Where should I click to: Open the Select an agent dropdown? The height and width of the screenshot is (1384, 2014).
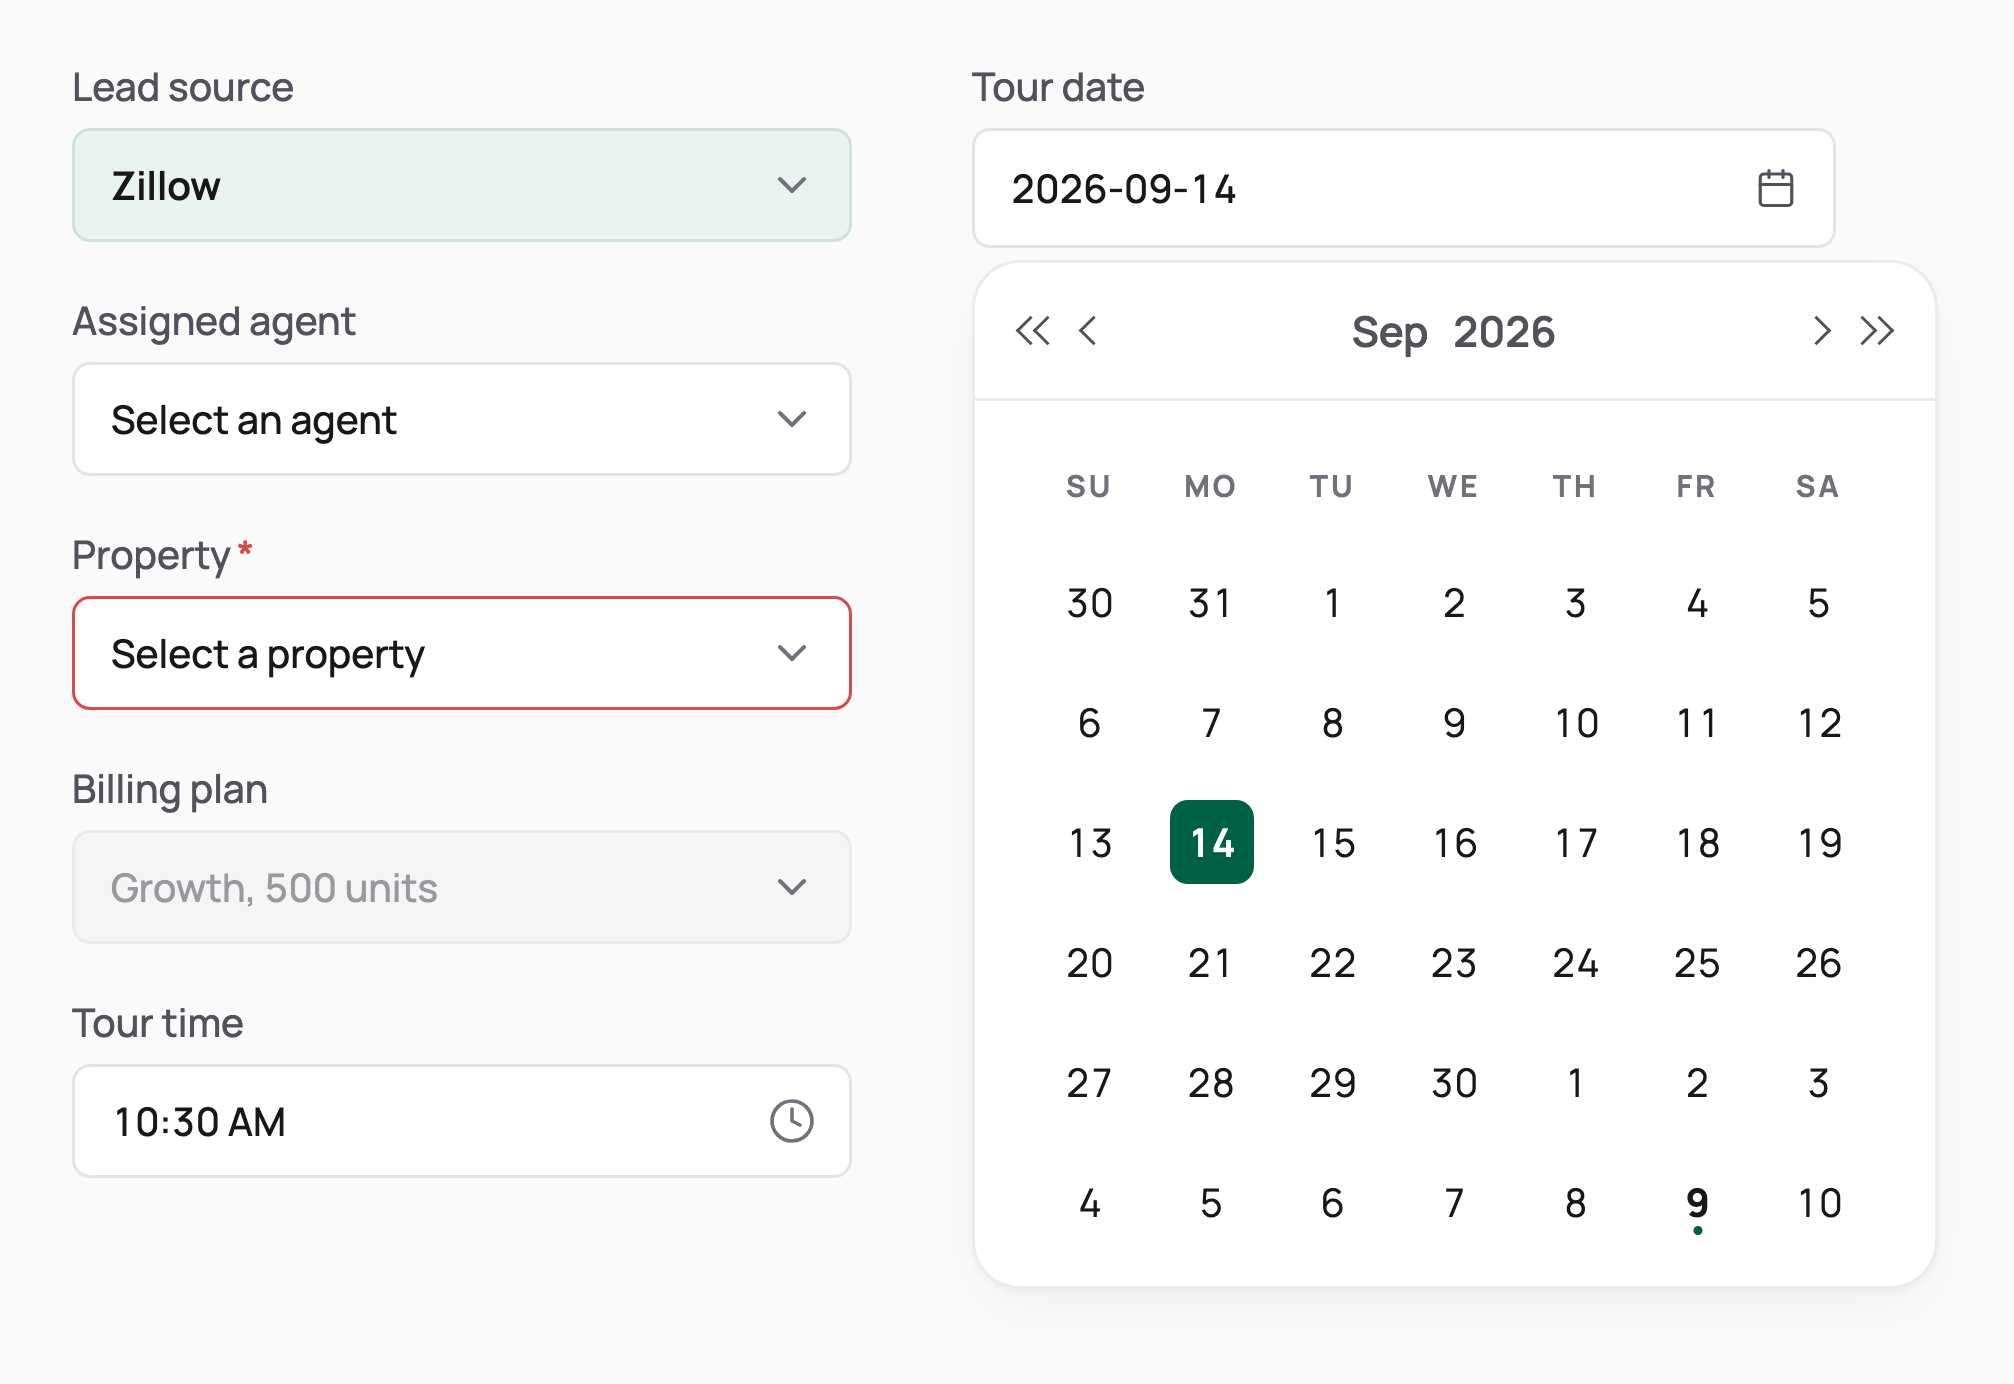(x=462, y=419)
